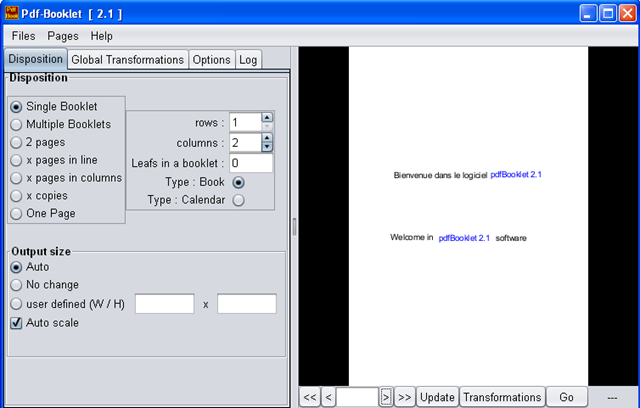Click the Go button
Viewport: 640px width, 408px height.
[x=567, y=397]
